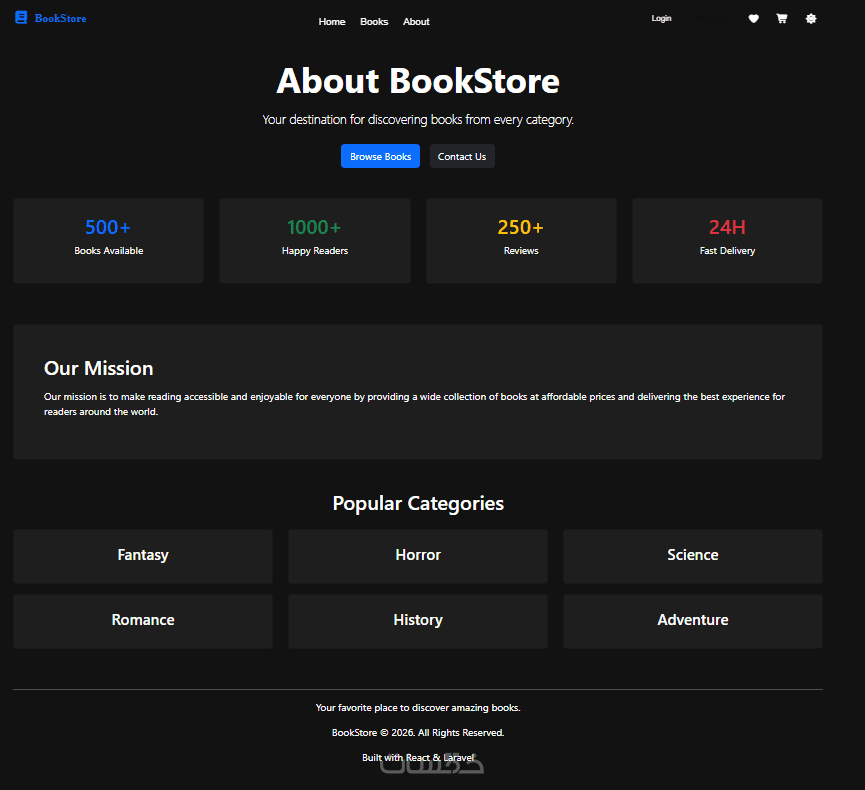
Task: Click the Contact Us button
Action: click(x=462, y=156)
